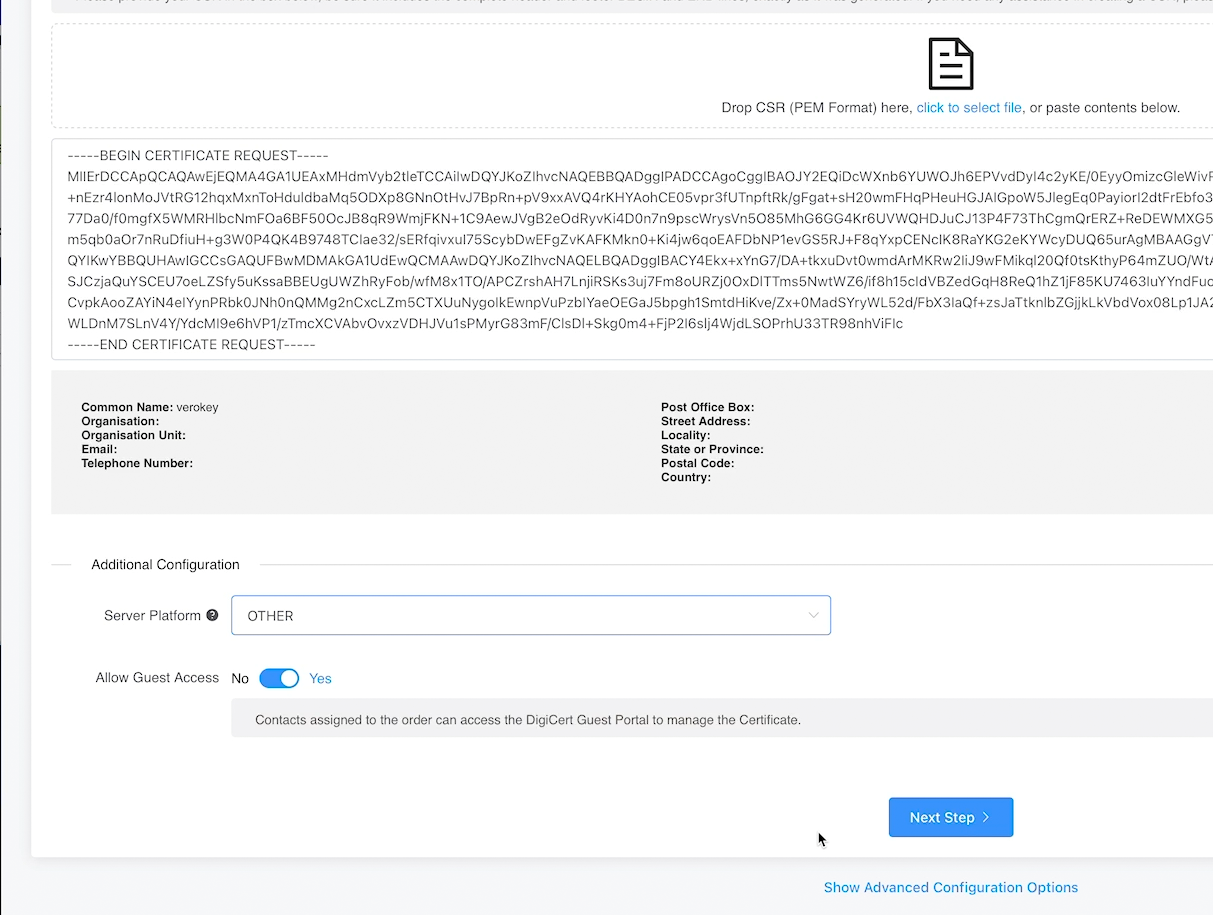
Task: Click the Additional Configuration section heading
Action: click(165, 564)
